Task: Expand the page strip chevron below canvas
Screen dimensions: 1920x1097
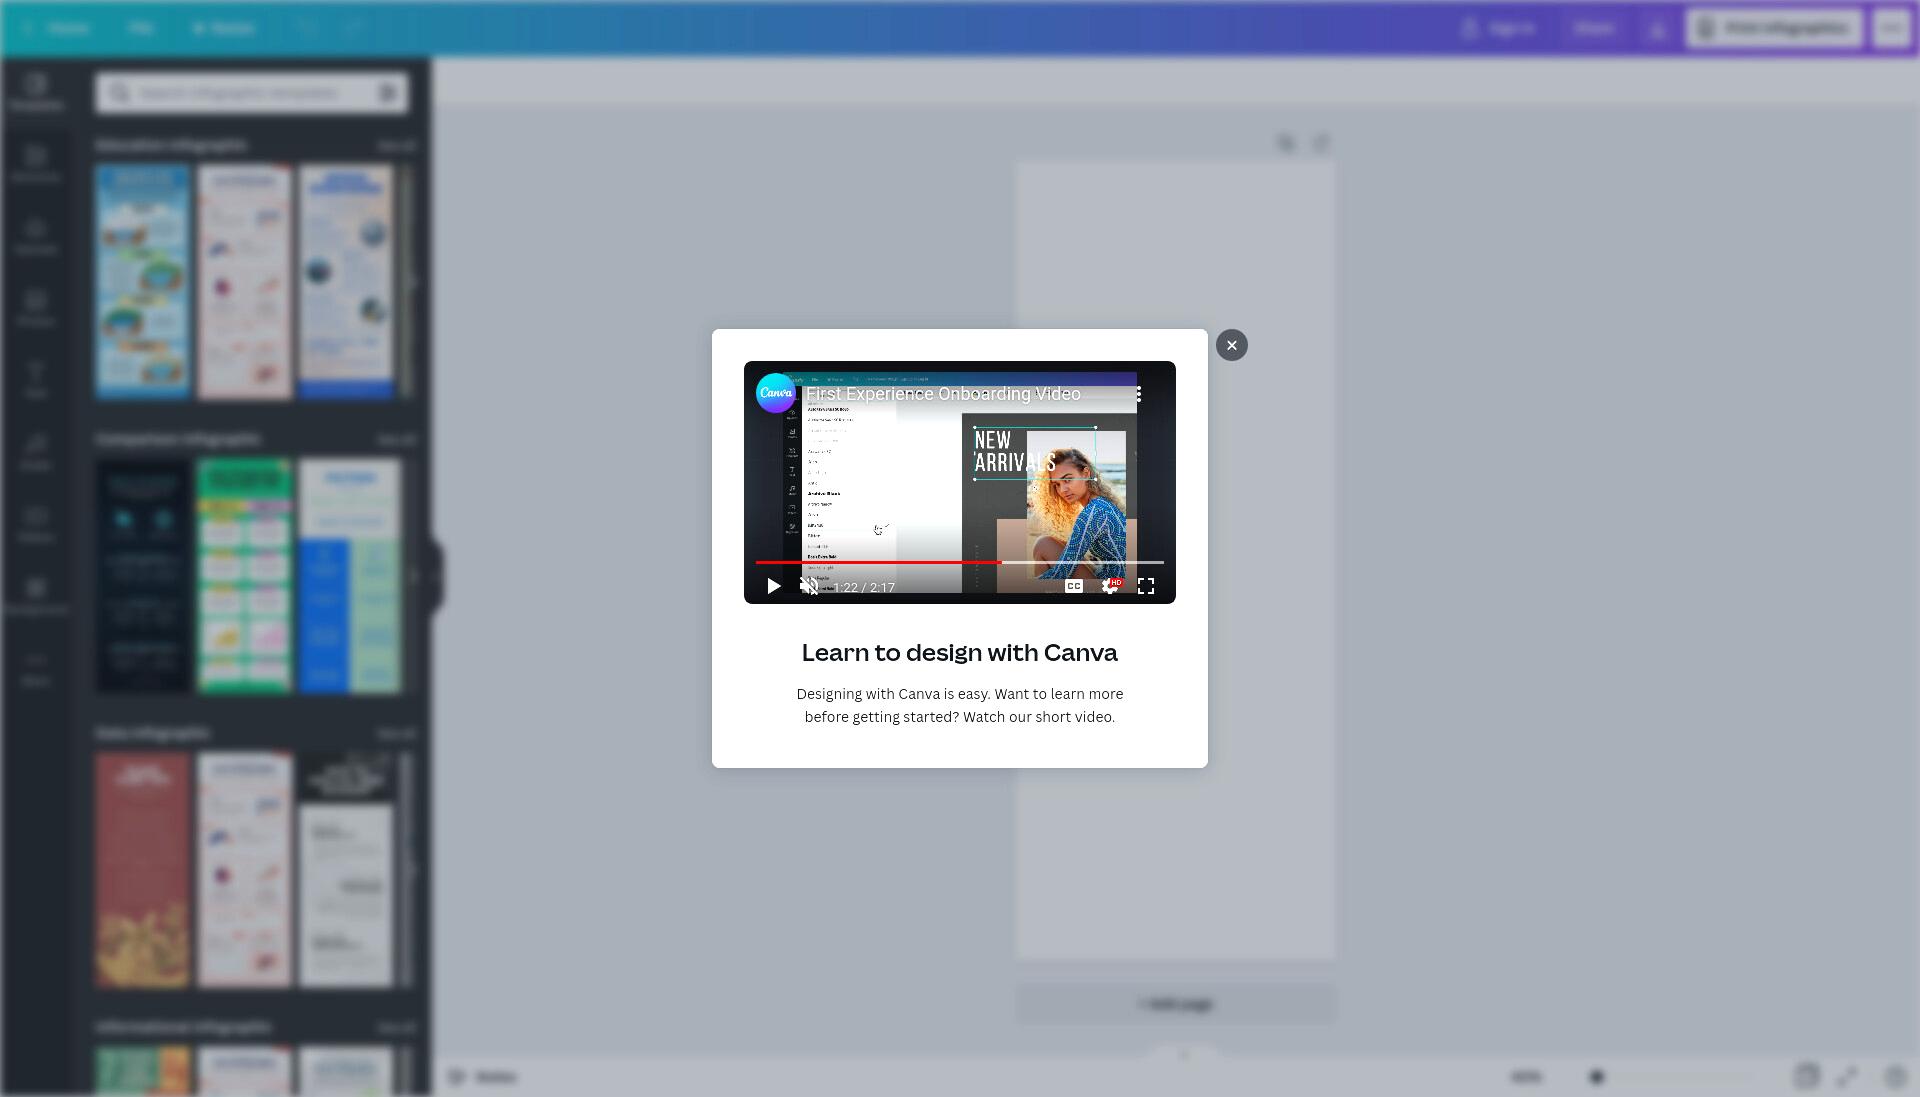Action: [x=1184, y=1054]
